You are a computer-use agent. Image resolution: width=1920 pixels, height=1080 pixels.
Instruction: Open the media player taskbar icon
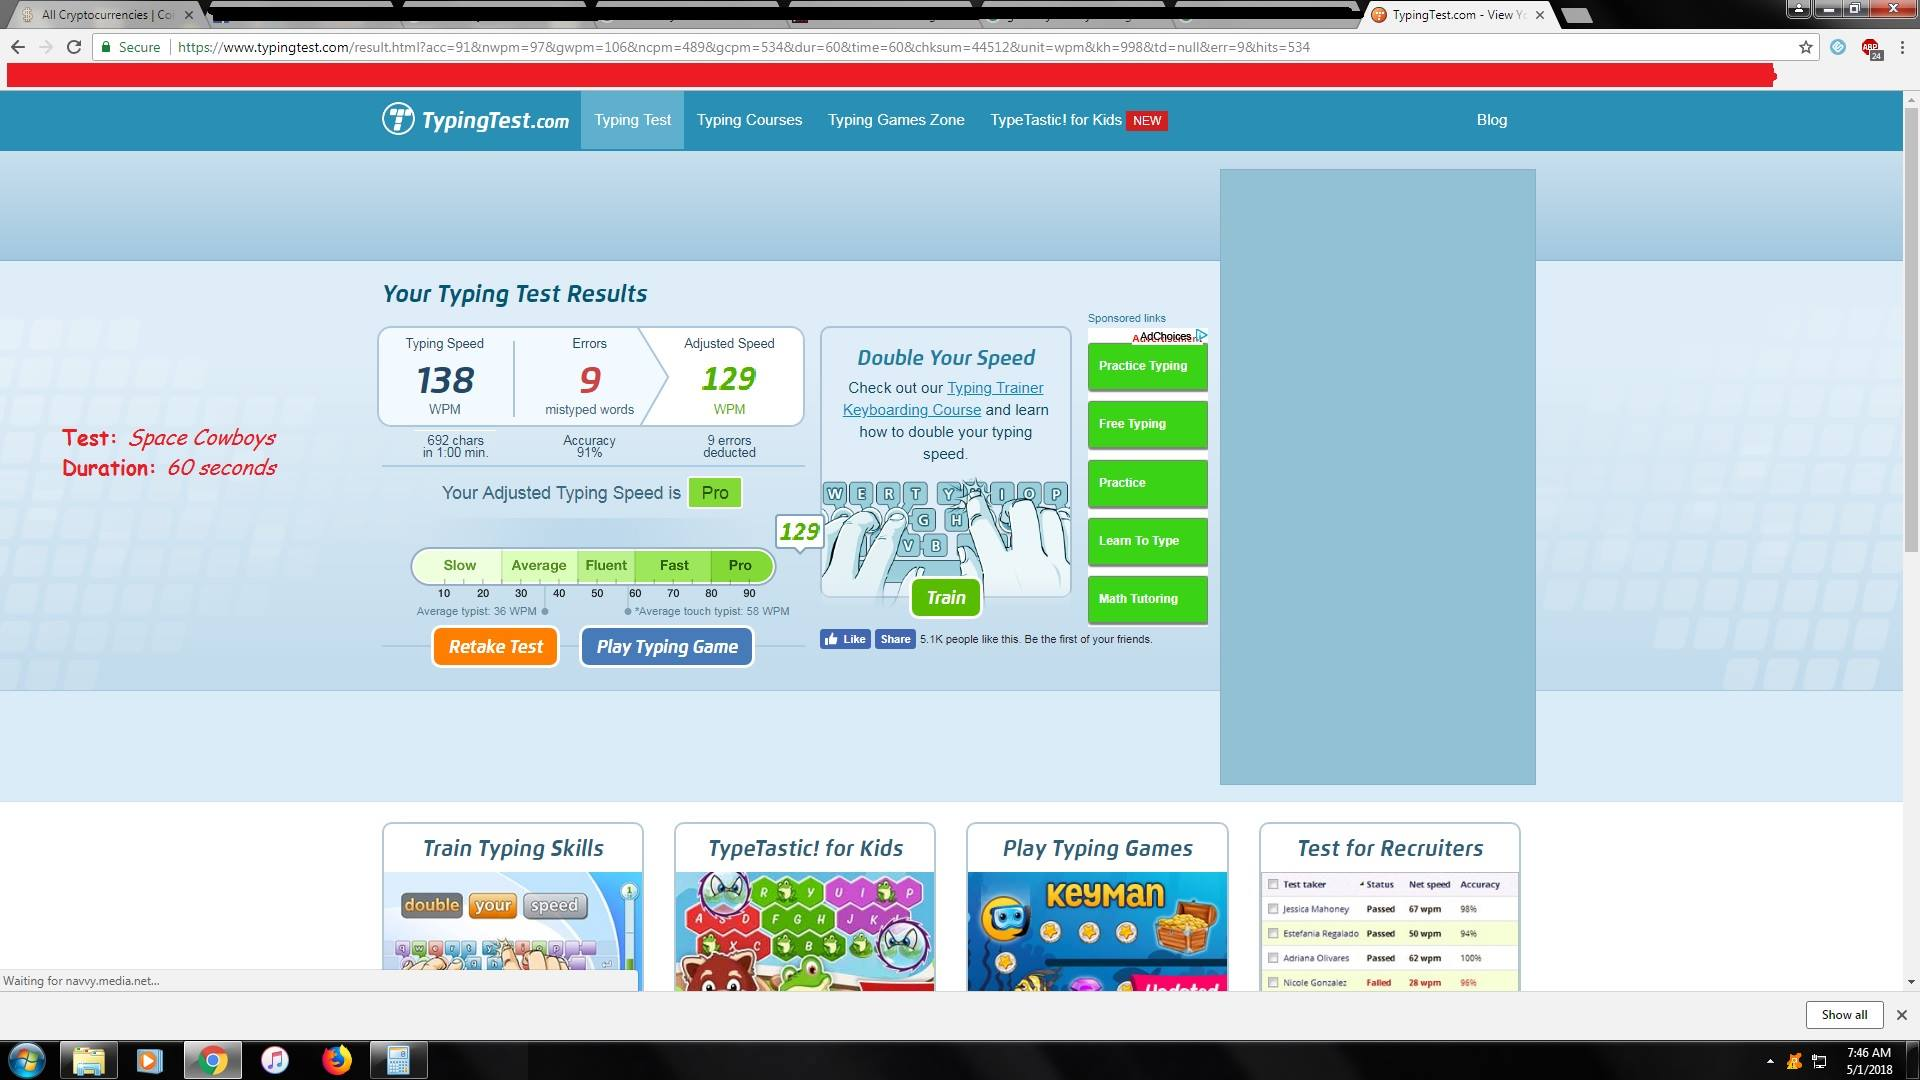click(x=150, y=1060)
